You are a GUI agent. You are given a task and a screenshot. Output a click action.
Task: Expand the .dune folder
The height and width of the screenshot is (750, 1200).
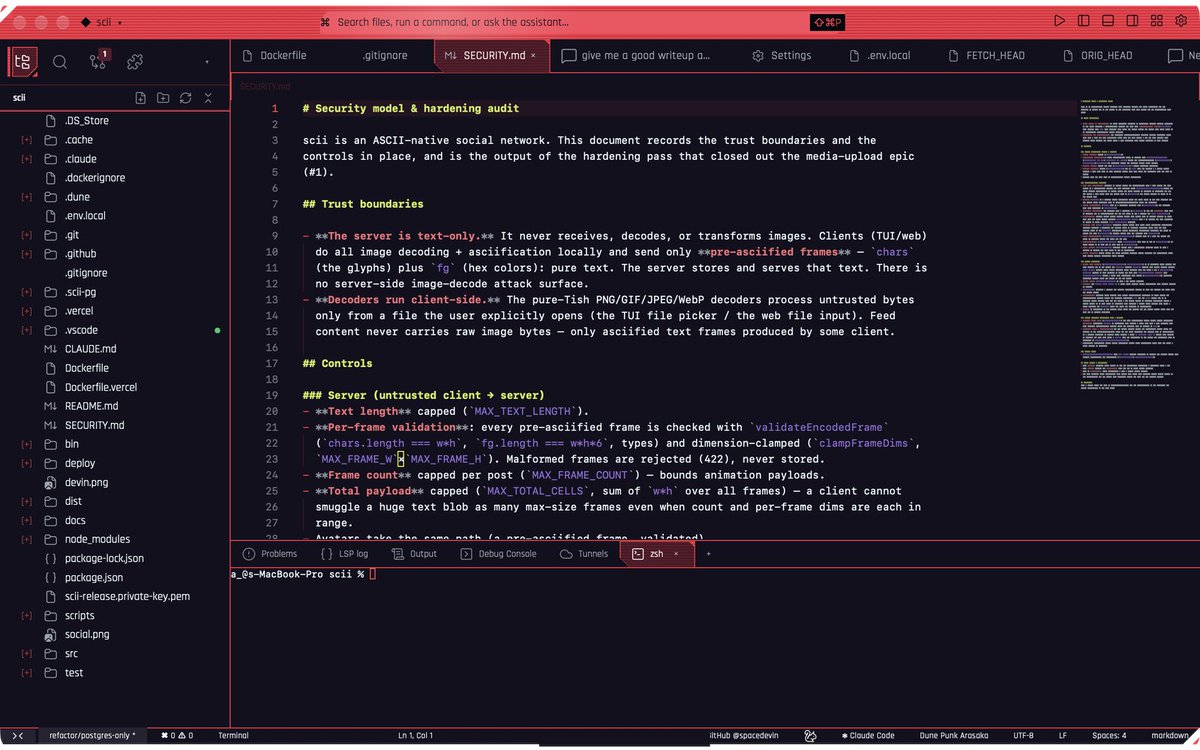[26, 197]
